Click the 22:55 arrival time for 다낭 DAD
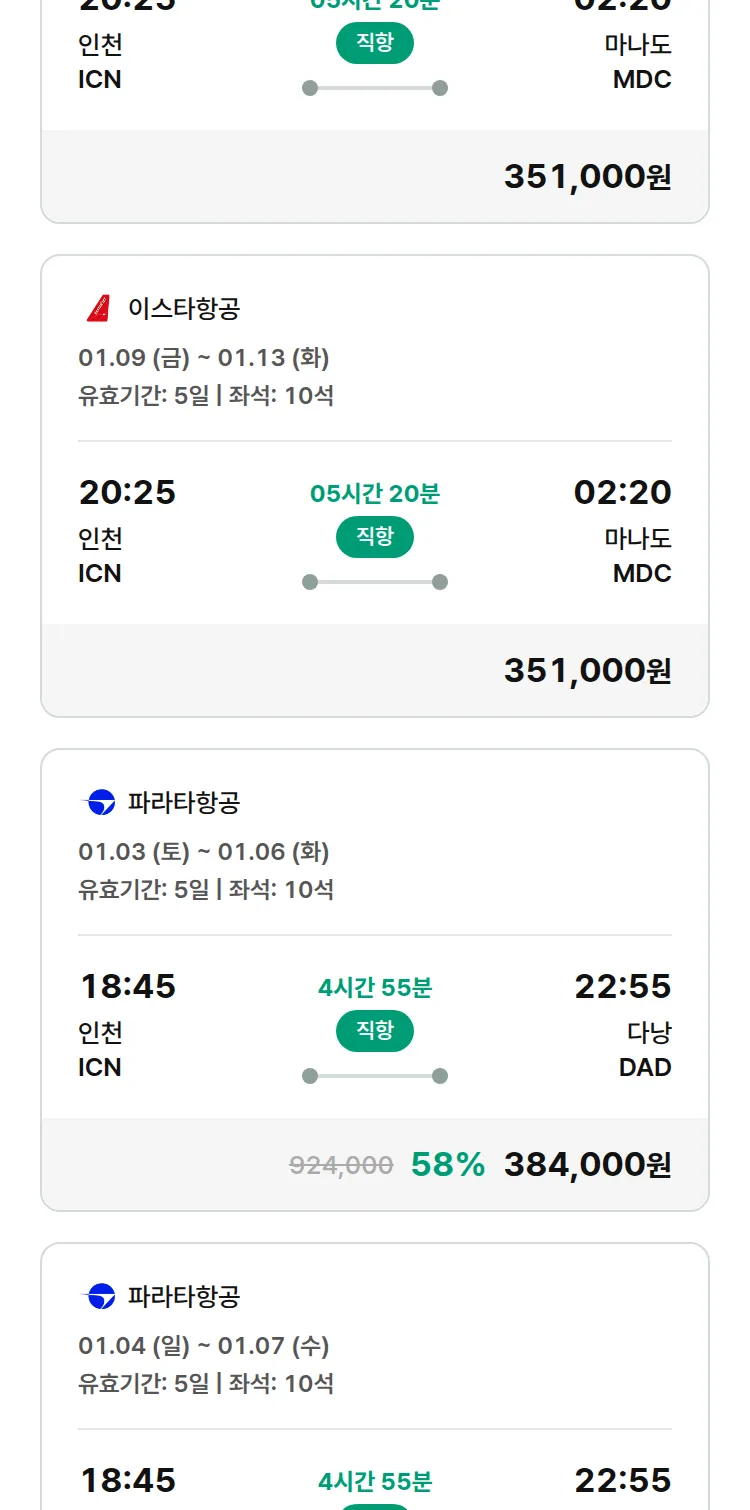 coord(622,986)
